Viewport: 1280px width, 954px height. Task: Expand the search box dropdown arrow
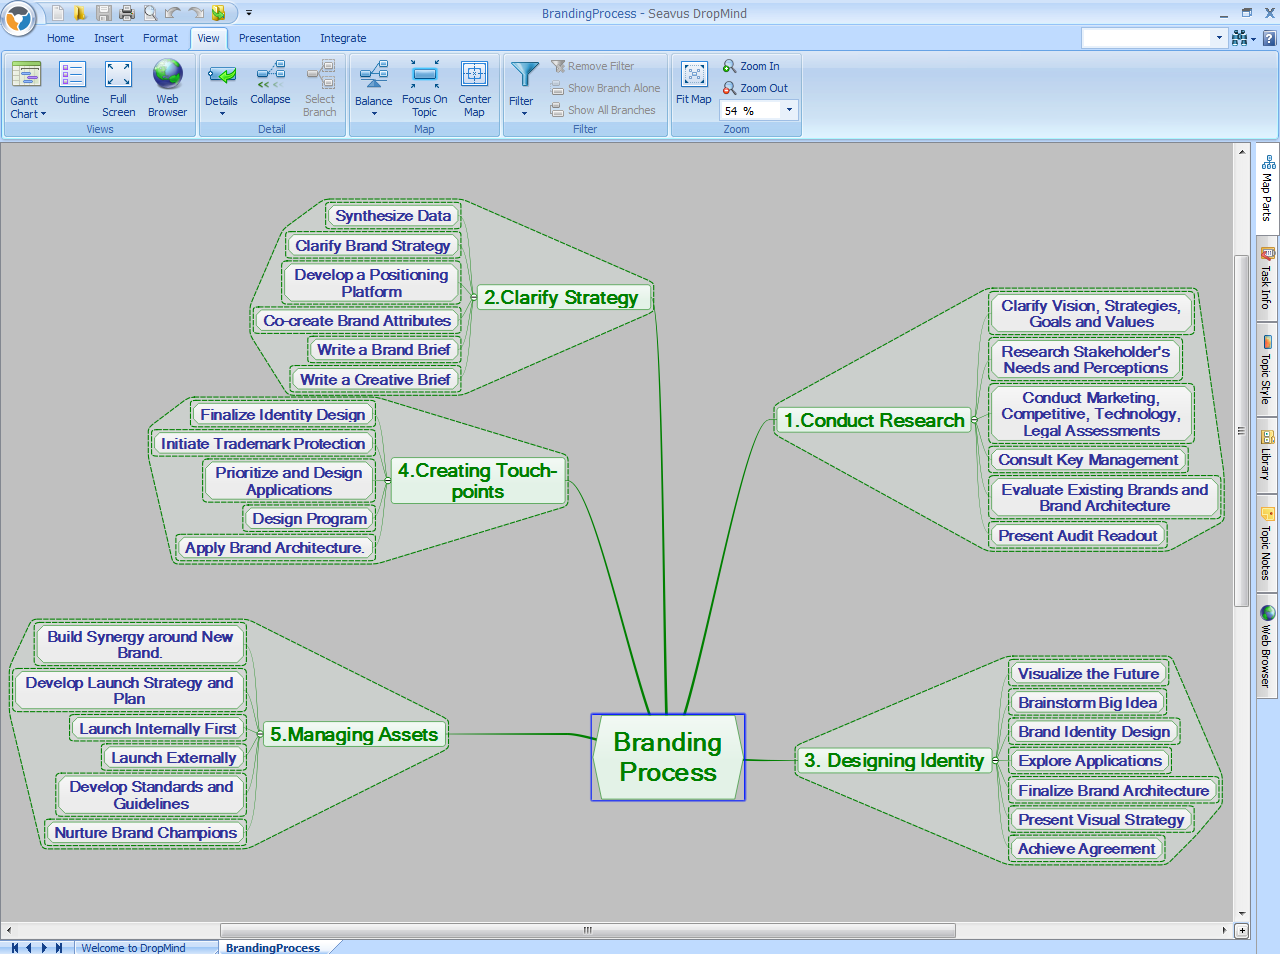click(1218, 38)
